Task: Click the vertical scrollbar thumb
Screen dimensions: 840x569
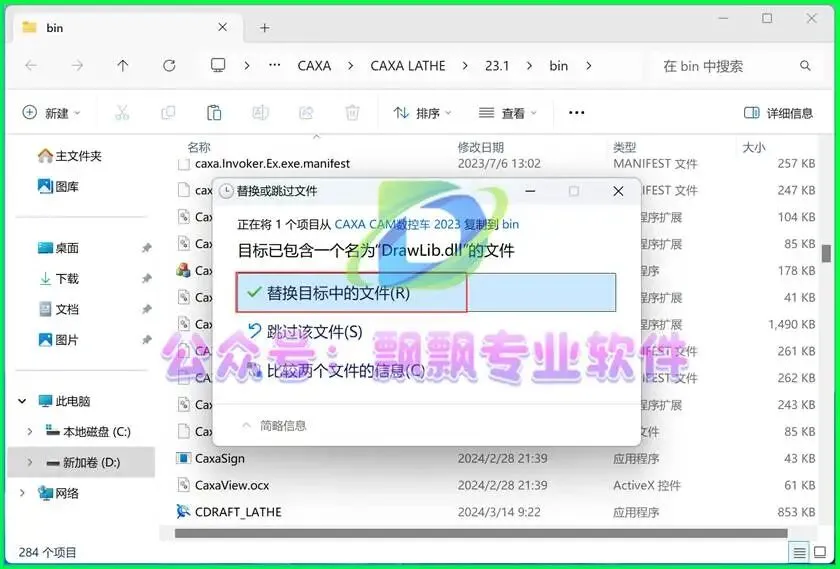Action: click(x=826, y=253)
